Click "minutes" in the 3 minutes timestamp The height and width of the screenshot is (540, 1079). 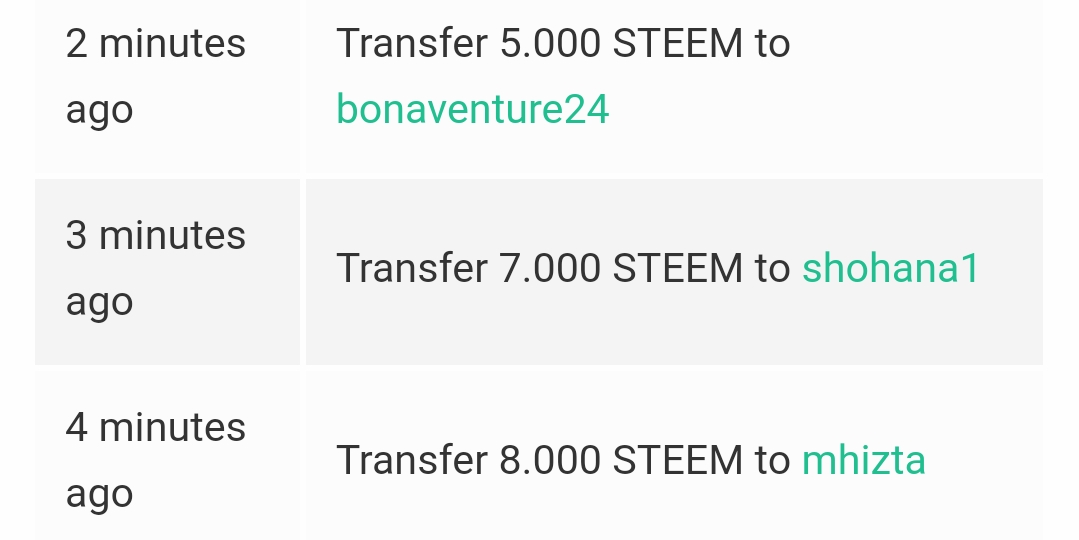(172, 236)
